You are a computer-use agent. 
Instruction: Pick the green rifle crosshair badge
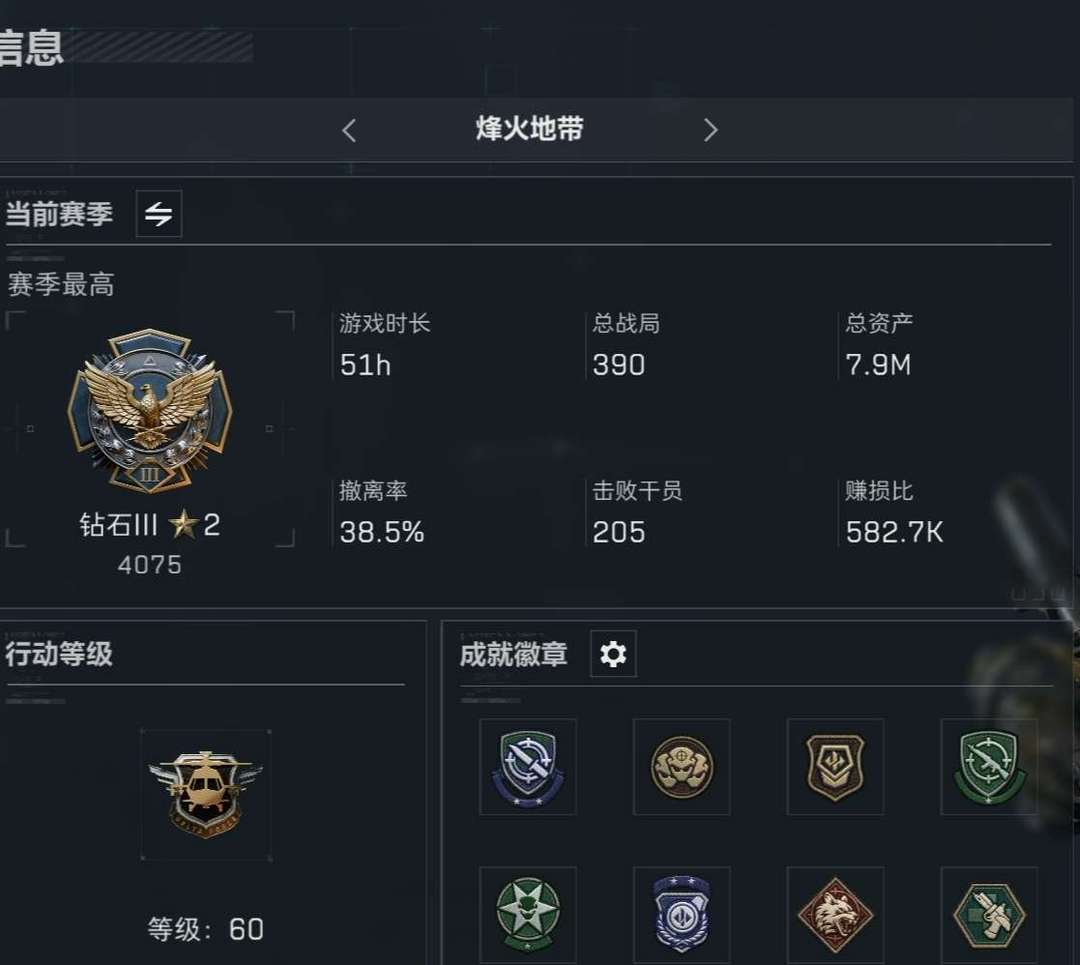(989, 767)
